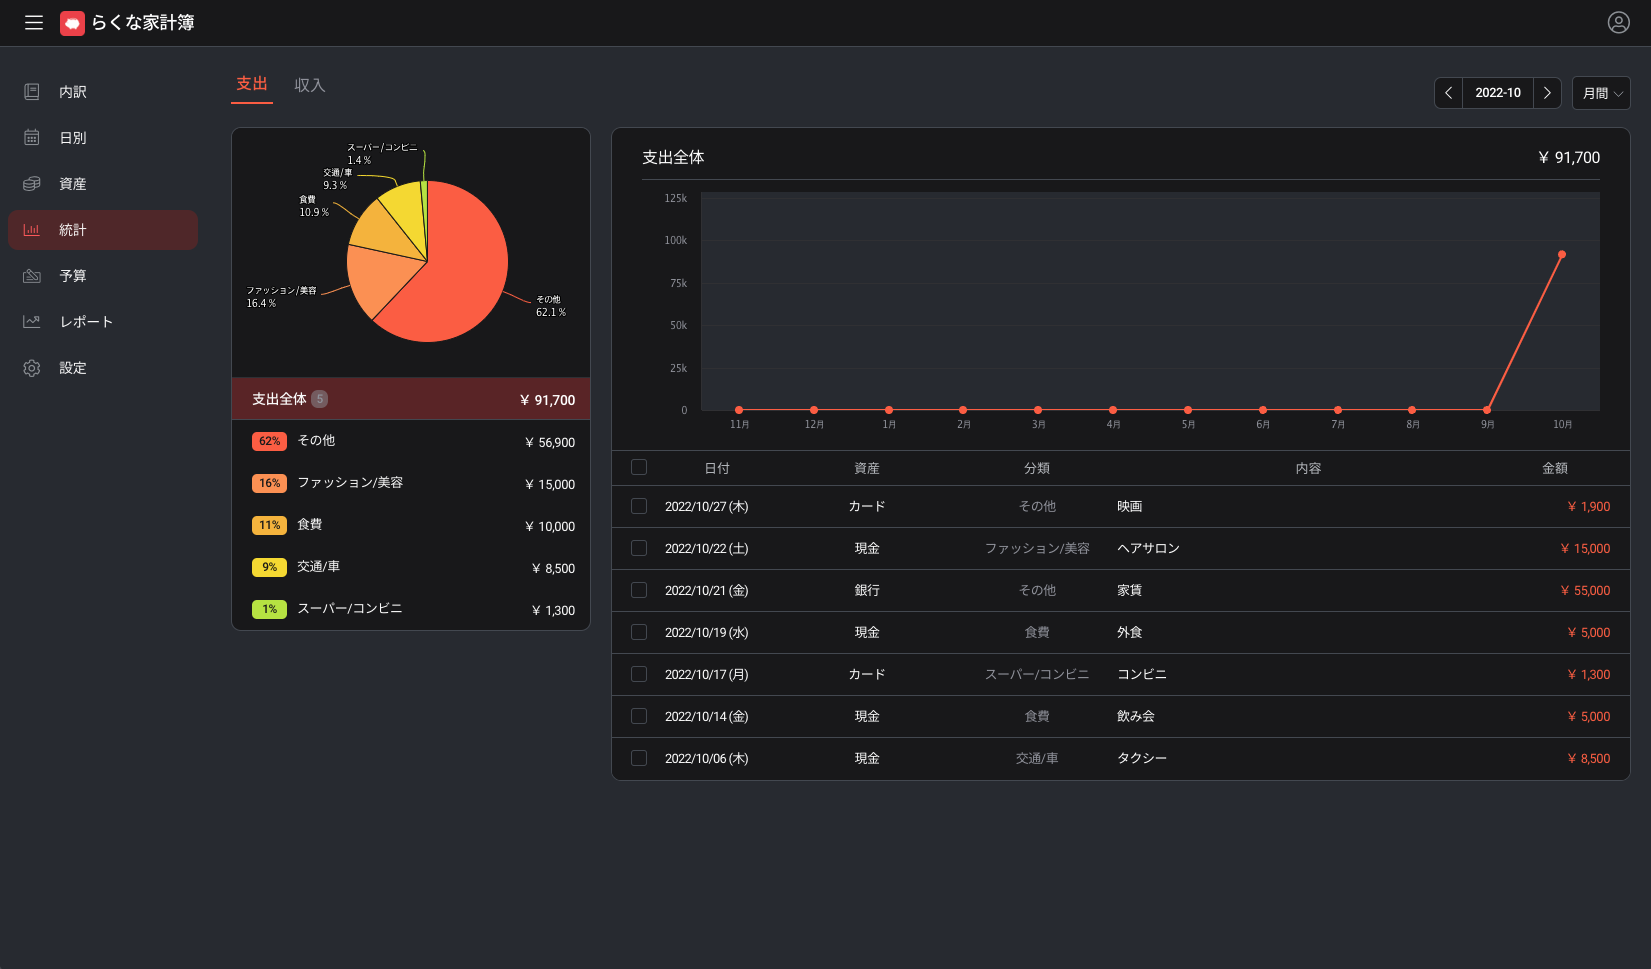Select the ファッション/美容 category row
This screenshot has height=969, width=1651.
tap(411, 483)
